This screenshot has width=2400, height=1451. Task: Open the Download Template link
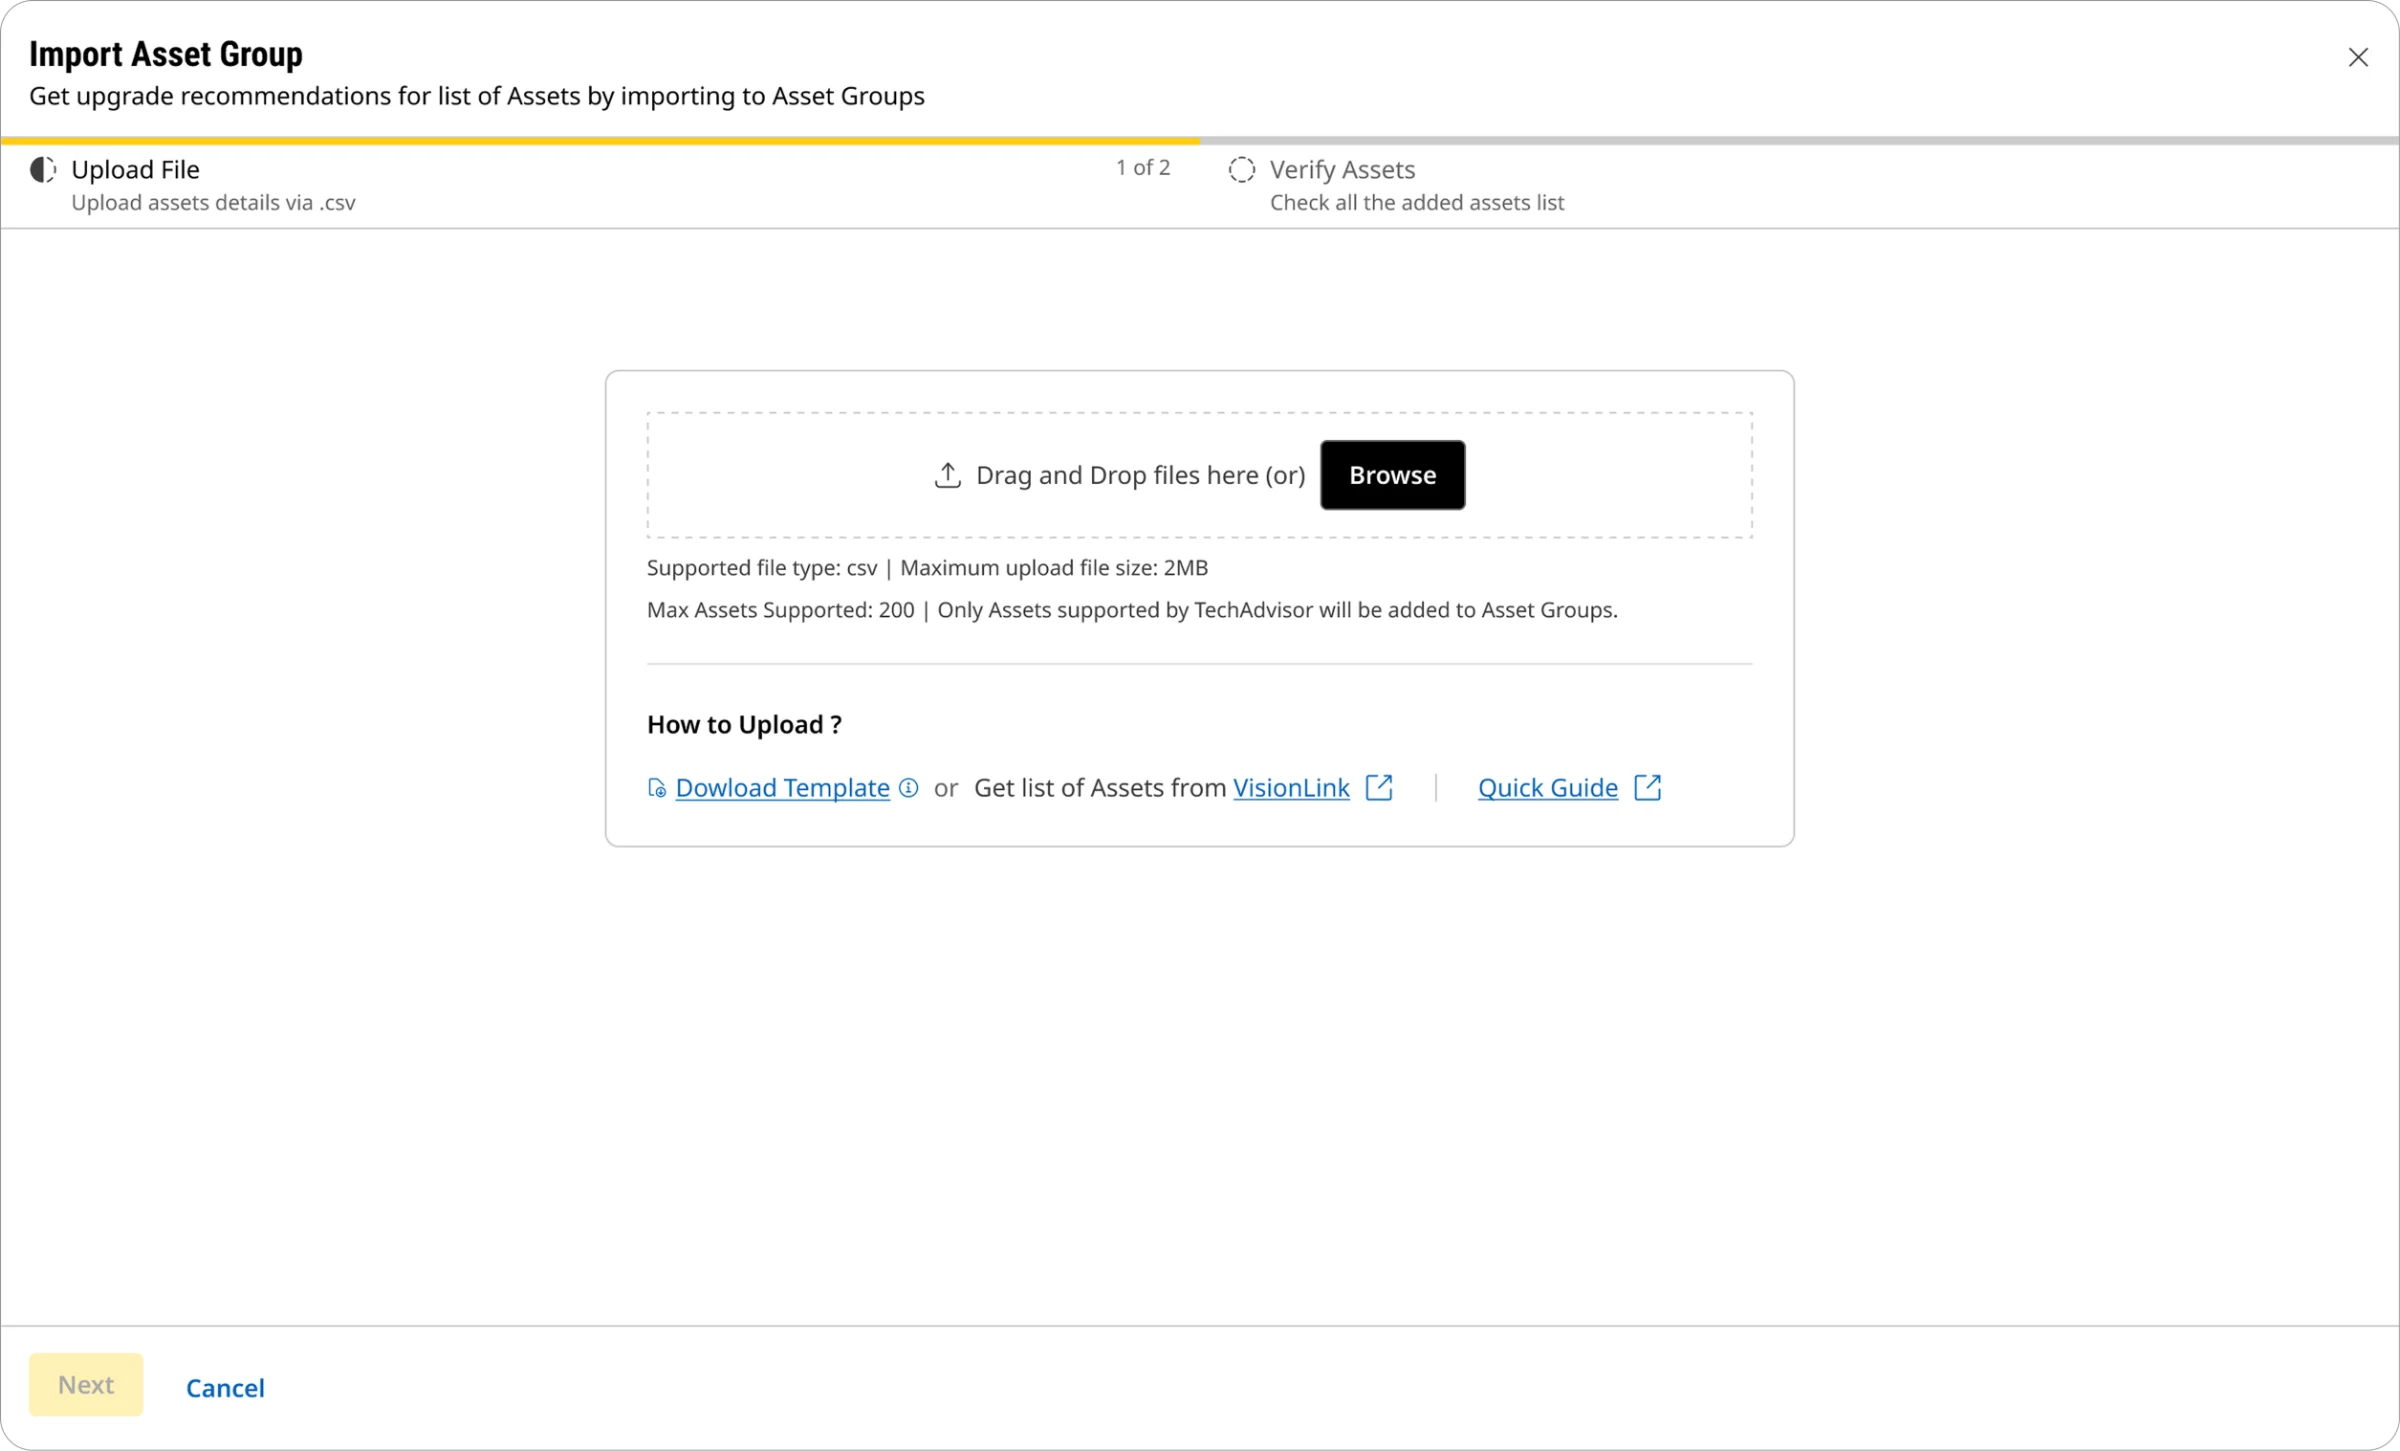(782, 788)
